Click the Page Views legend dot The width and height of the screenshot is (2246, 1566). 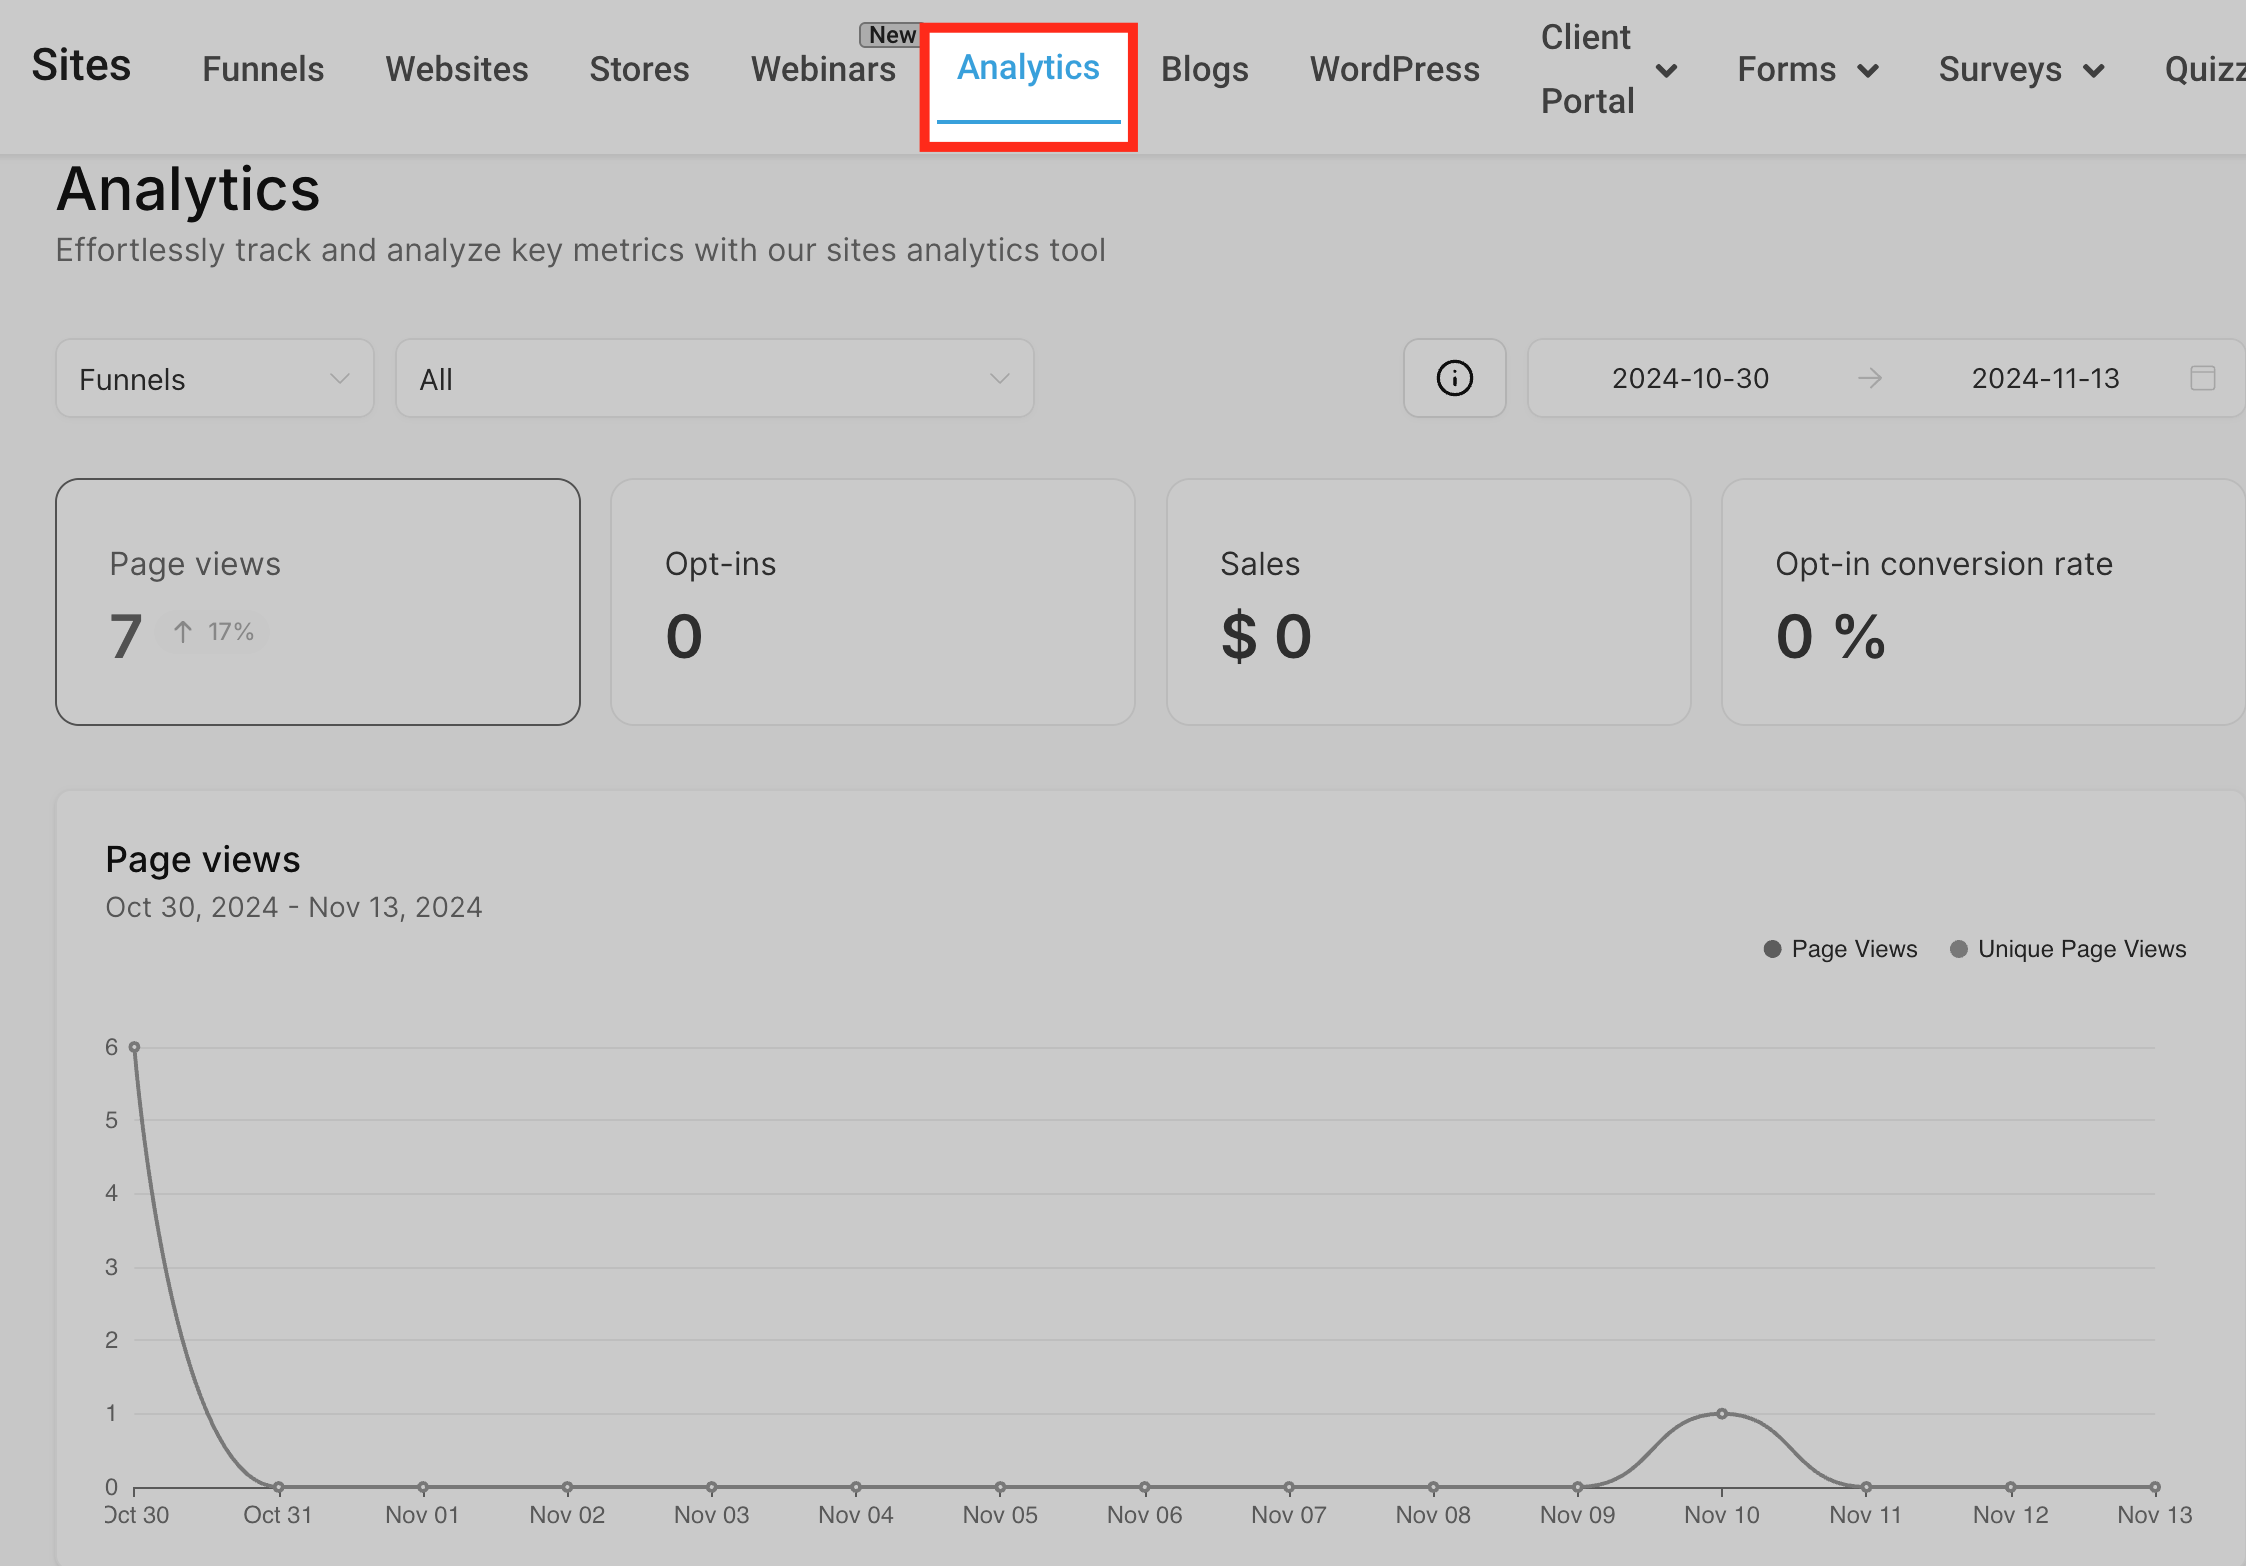coord(1772,949)
